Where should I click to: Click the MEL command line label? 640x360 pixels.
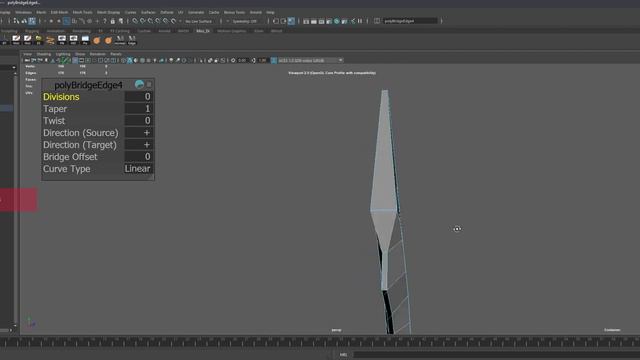coord(344,355)
